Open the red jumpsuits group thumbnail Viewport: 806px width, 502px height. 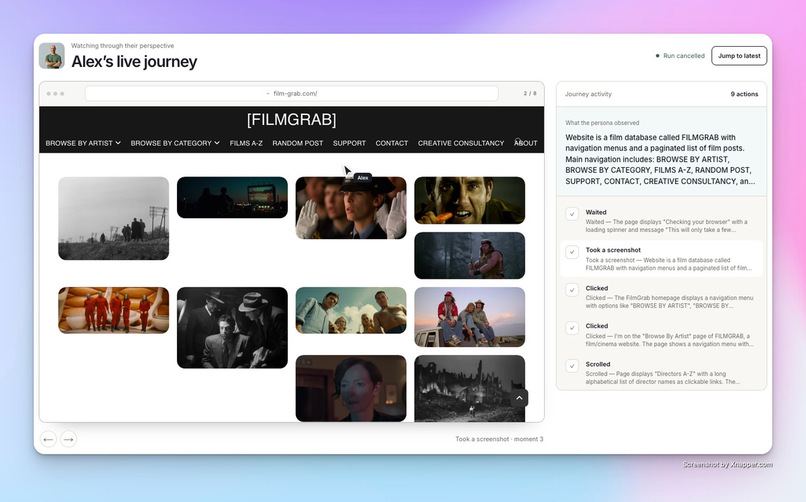(x=114, y=310)
